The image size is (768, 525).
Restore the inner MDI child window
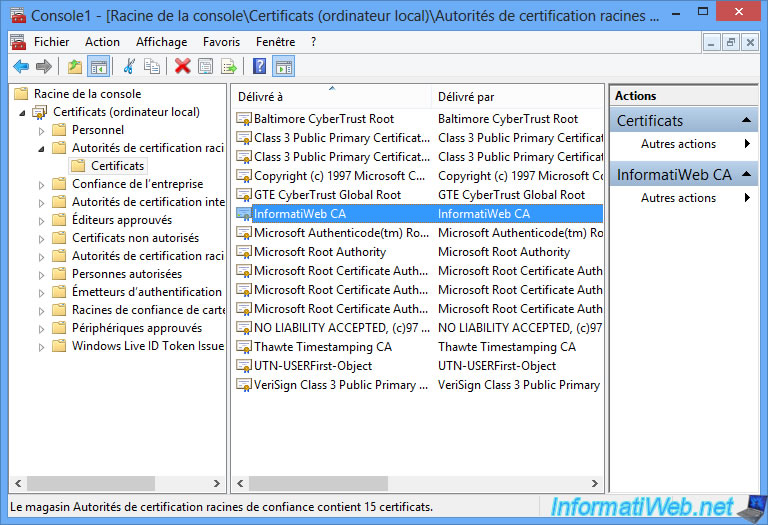(730, 43)
